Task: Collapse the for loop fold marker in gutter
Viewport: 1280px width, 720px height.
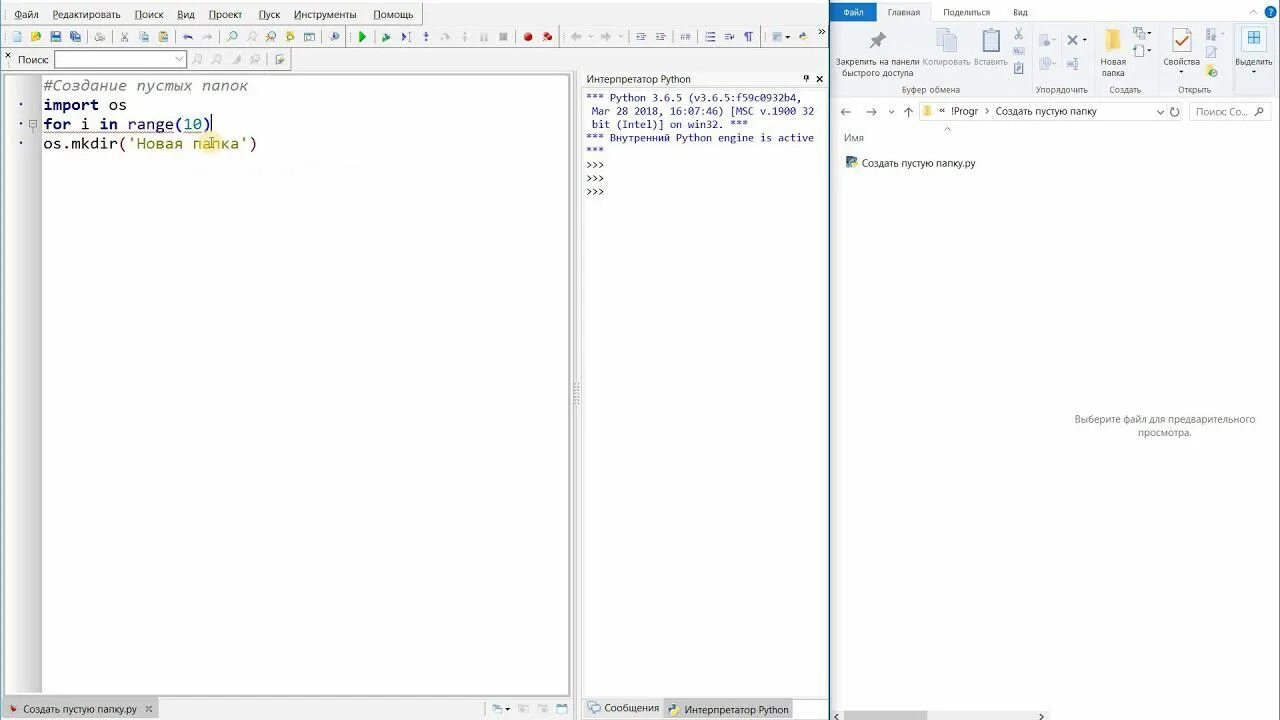Action: tap(33, 124)
